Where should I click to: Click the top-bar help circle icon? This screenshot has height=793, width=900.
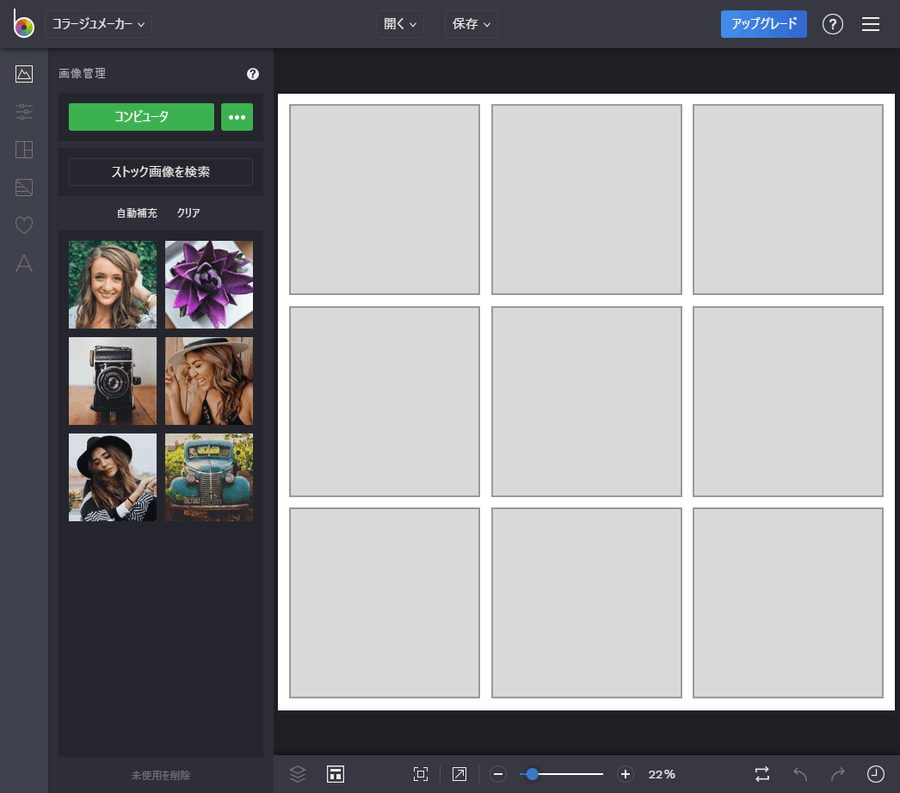coord(832,24)
